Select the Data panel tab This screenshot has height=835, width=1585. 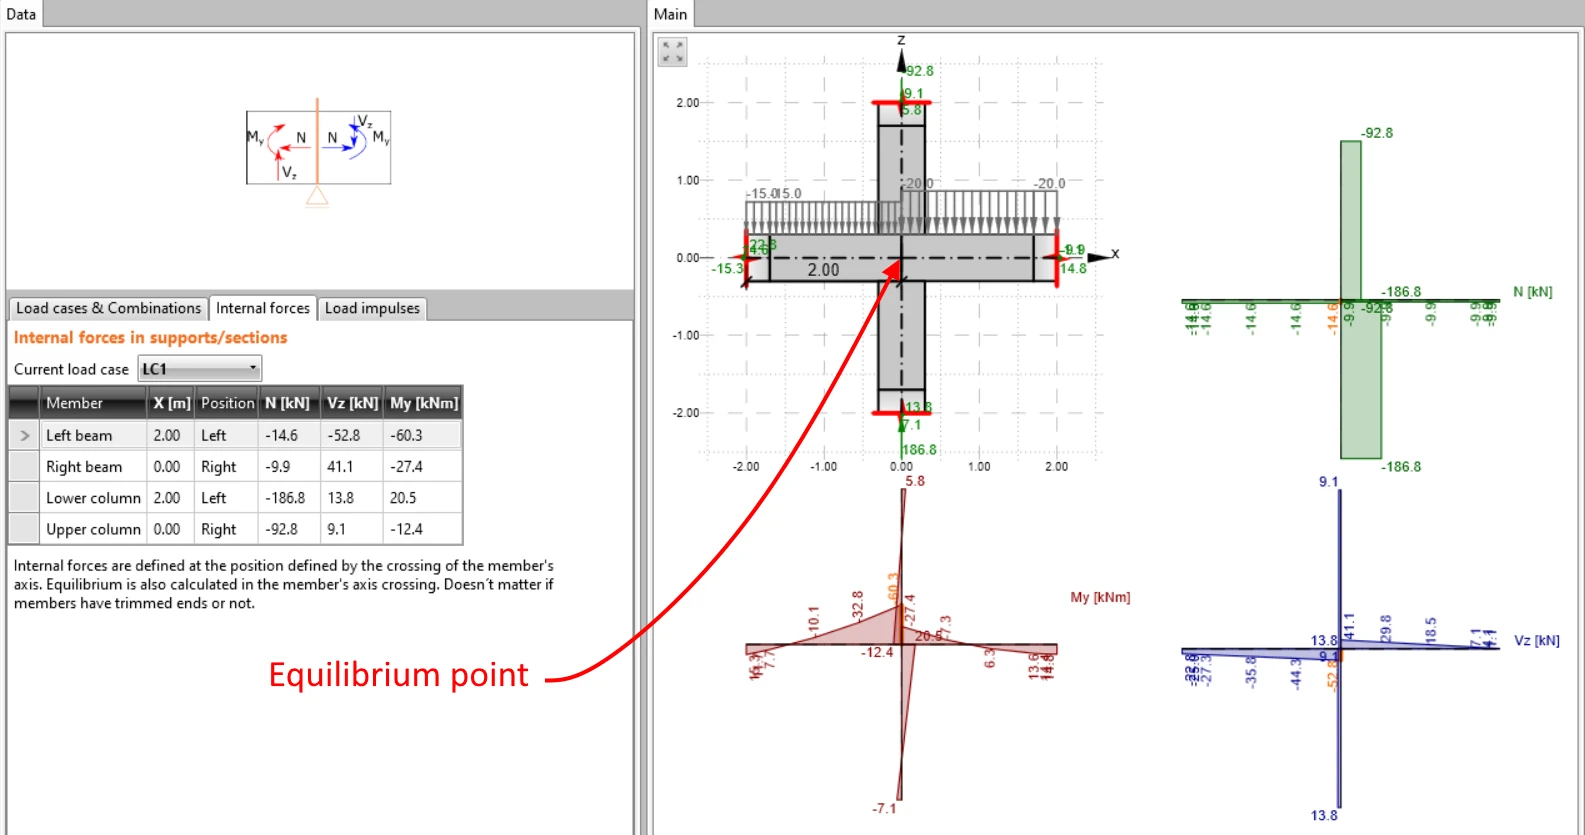pos(21,14)
